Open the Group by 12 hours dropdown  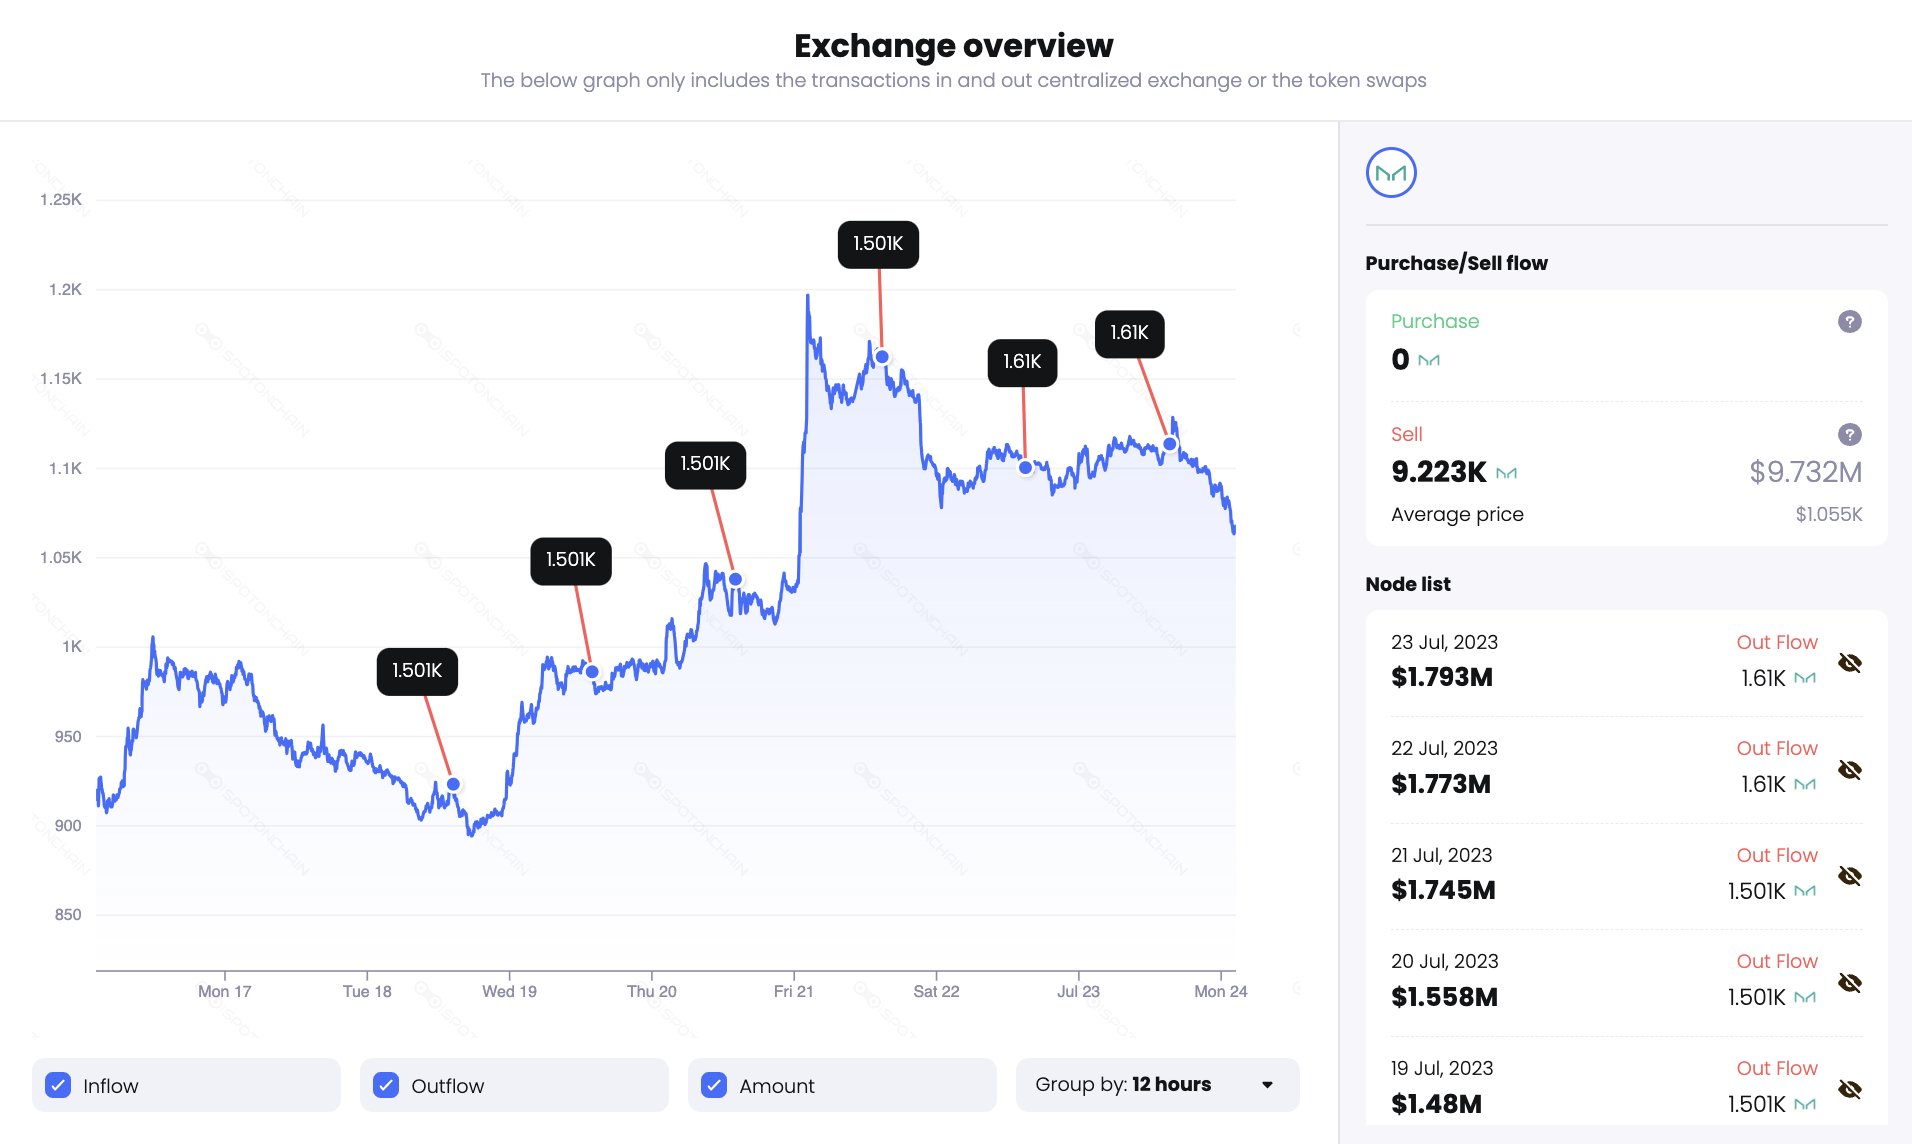pyautogui.click(x=1157, y=1085)
